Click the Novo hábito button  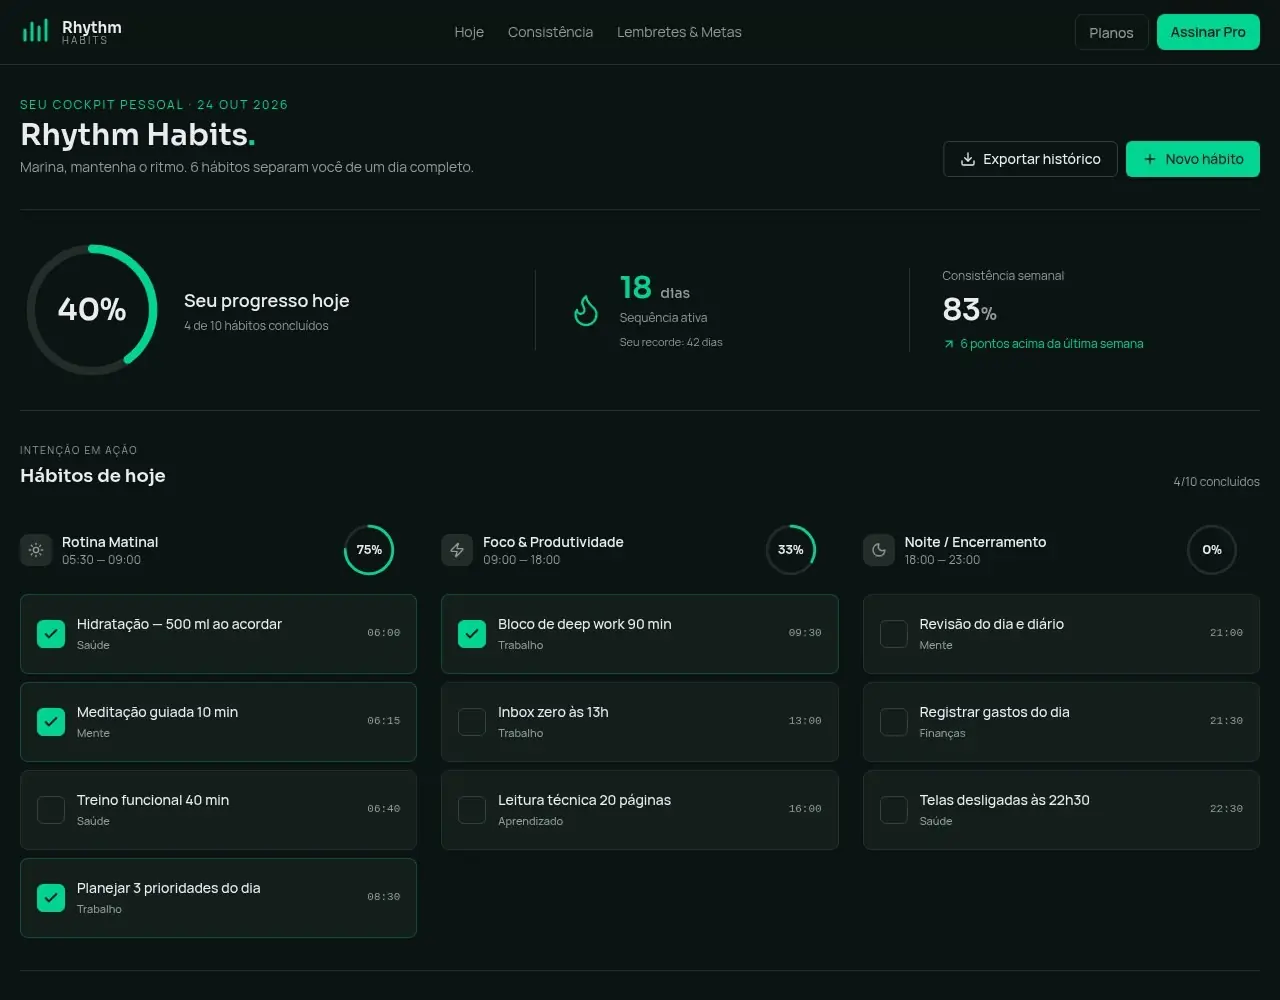pos(1193,159)
